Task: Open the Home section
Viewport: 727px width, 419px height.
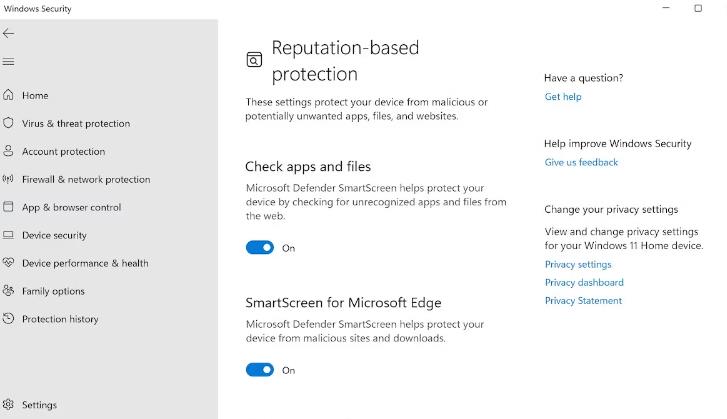Action: [35, 95]
